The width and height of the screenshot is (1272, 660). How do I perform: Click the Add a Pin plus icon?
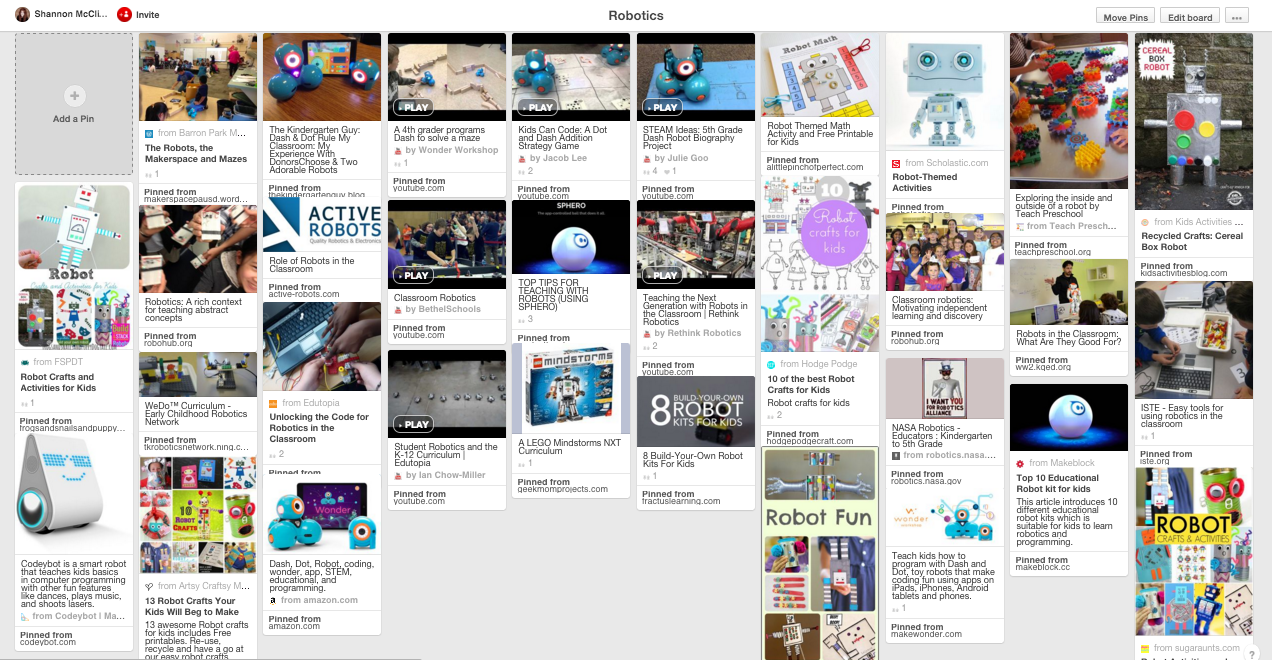point(74,95)
